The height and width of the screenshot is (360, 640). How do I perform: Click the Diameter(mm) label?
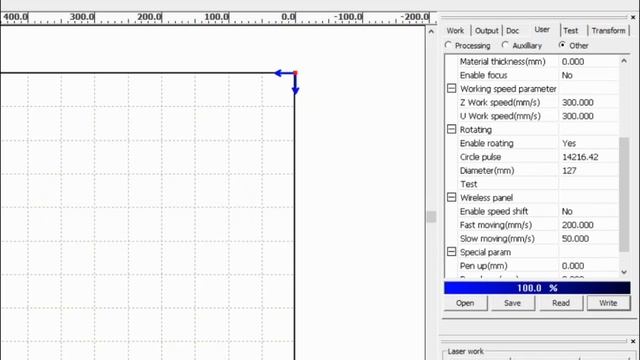click(x=487, y=171)
